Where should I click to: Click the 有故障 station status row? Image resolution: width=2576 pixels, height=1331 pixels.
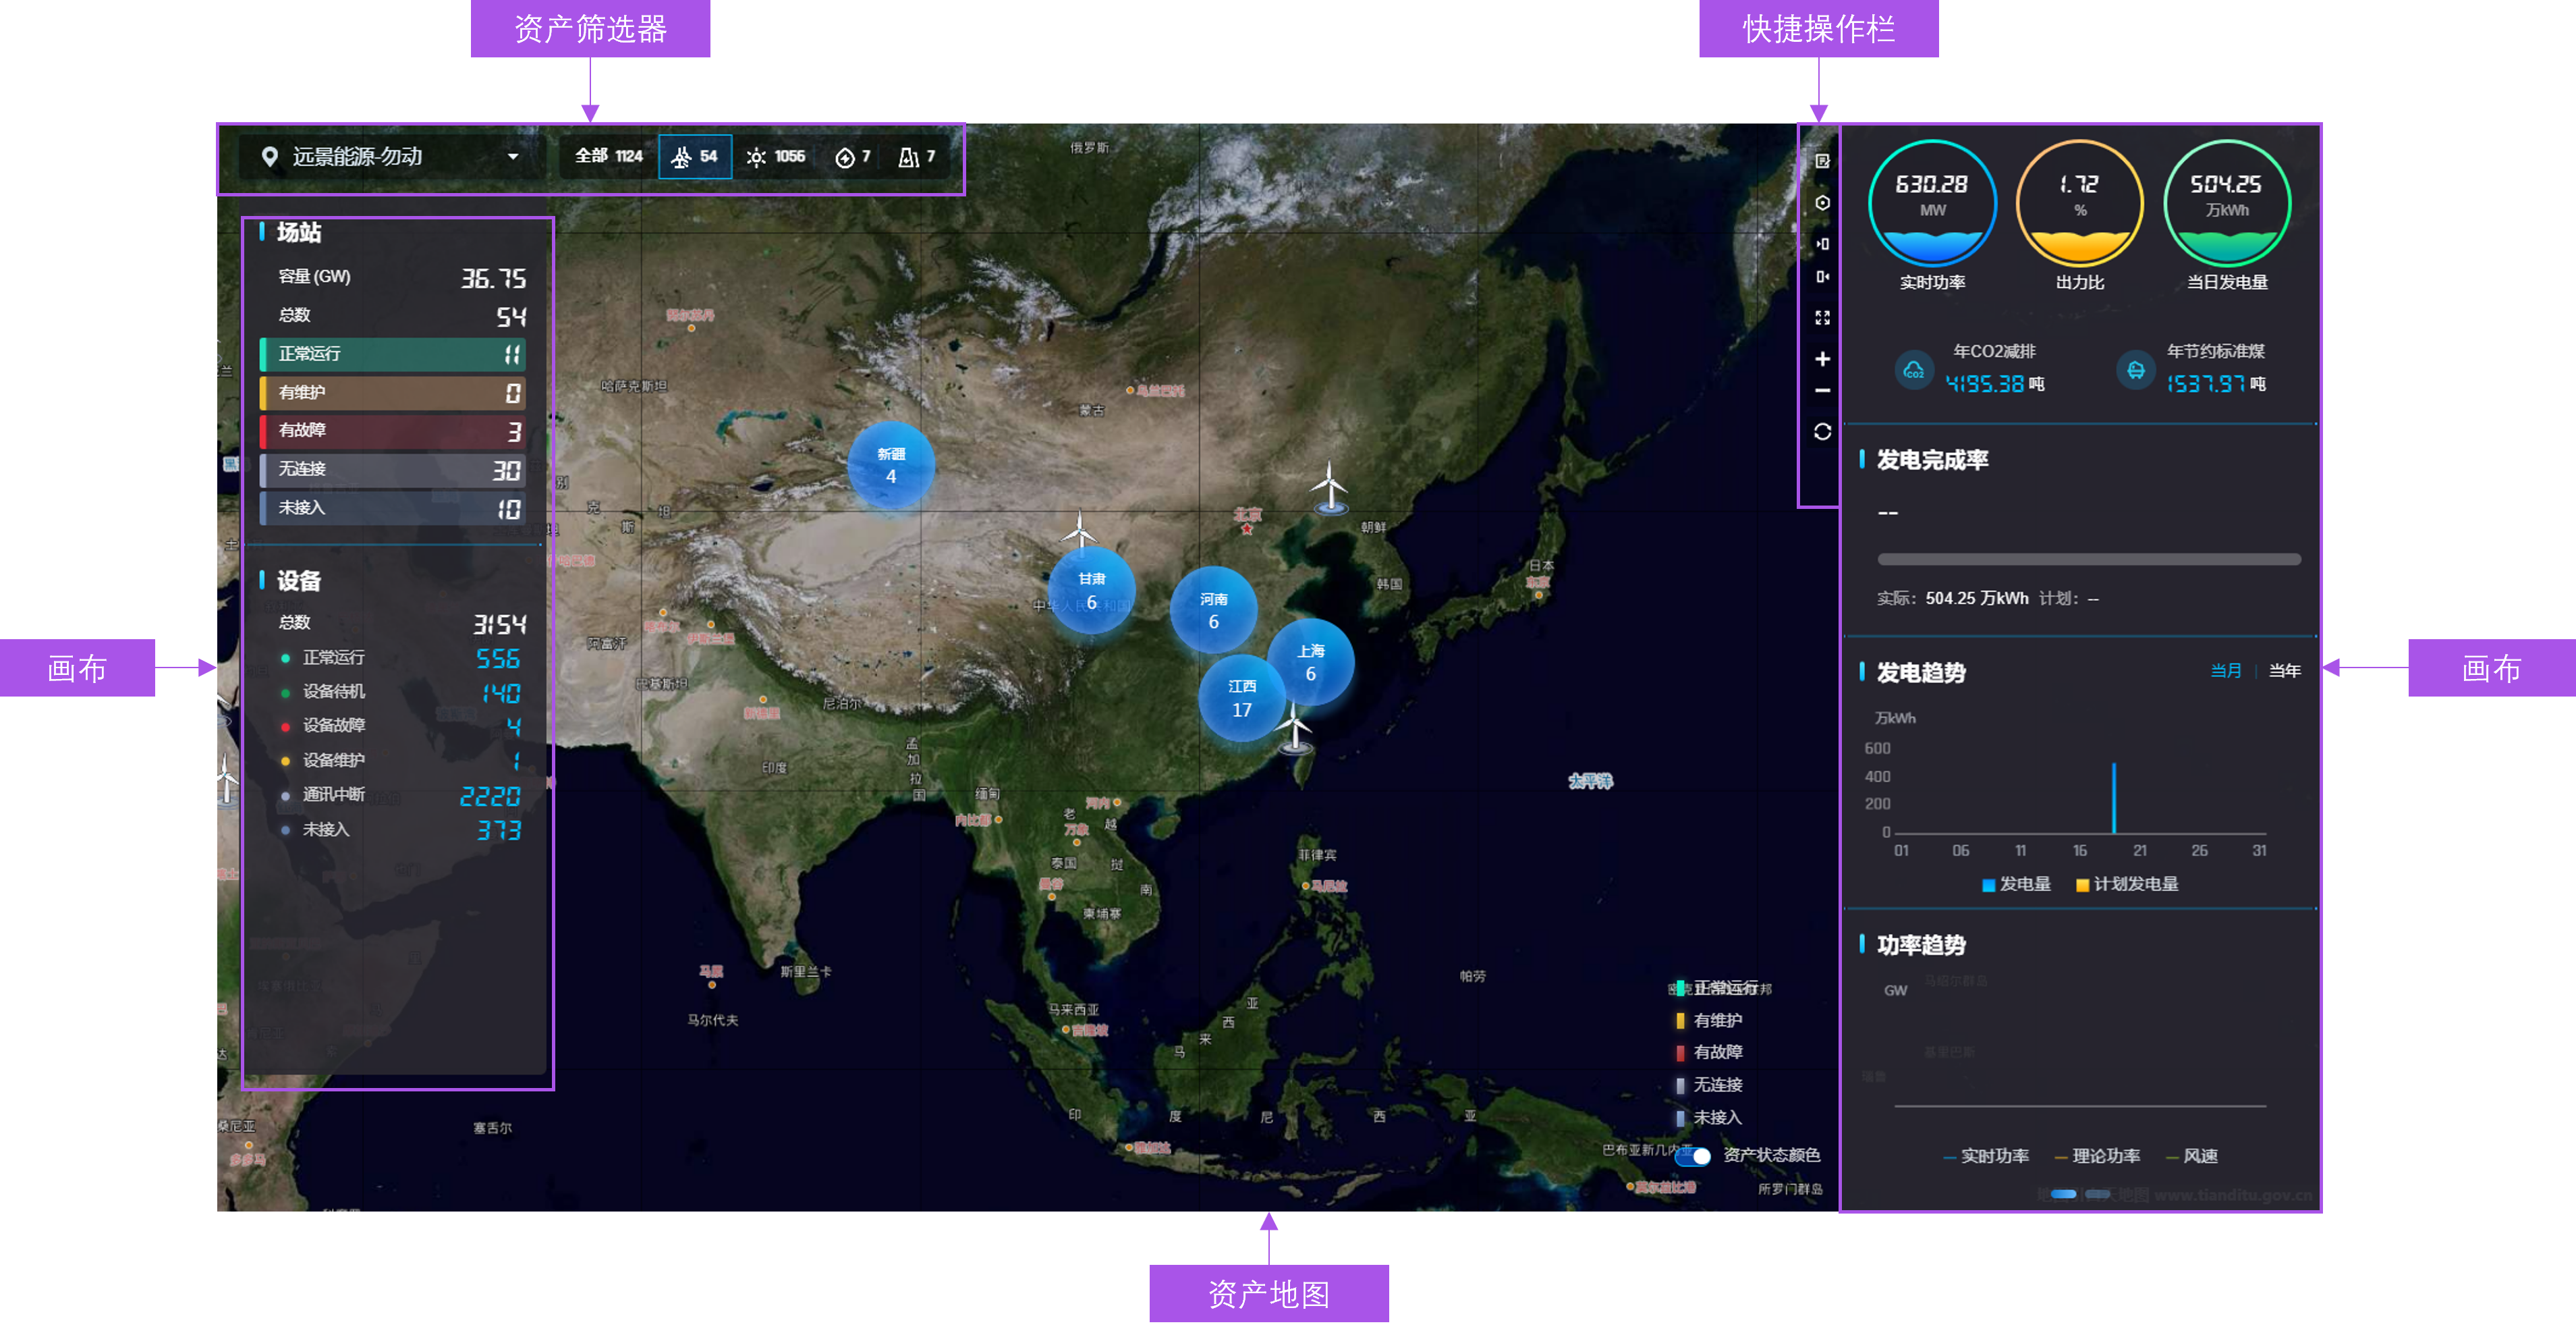coord(392,431)
